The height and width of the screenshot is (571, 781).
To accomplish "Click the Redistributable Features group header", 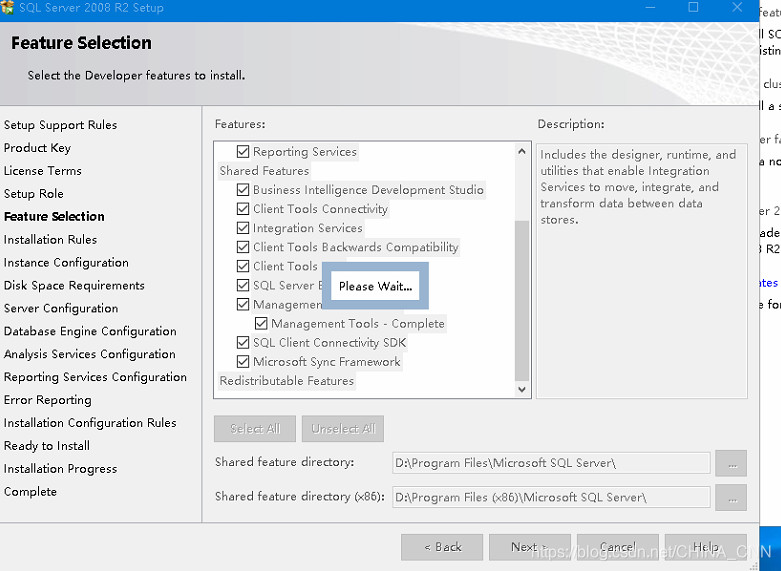I will coord(286,381).
